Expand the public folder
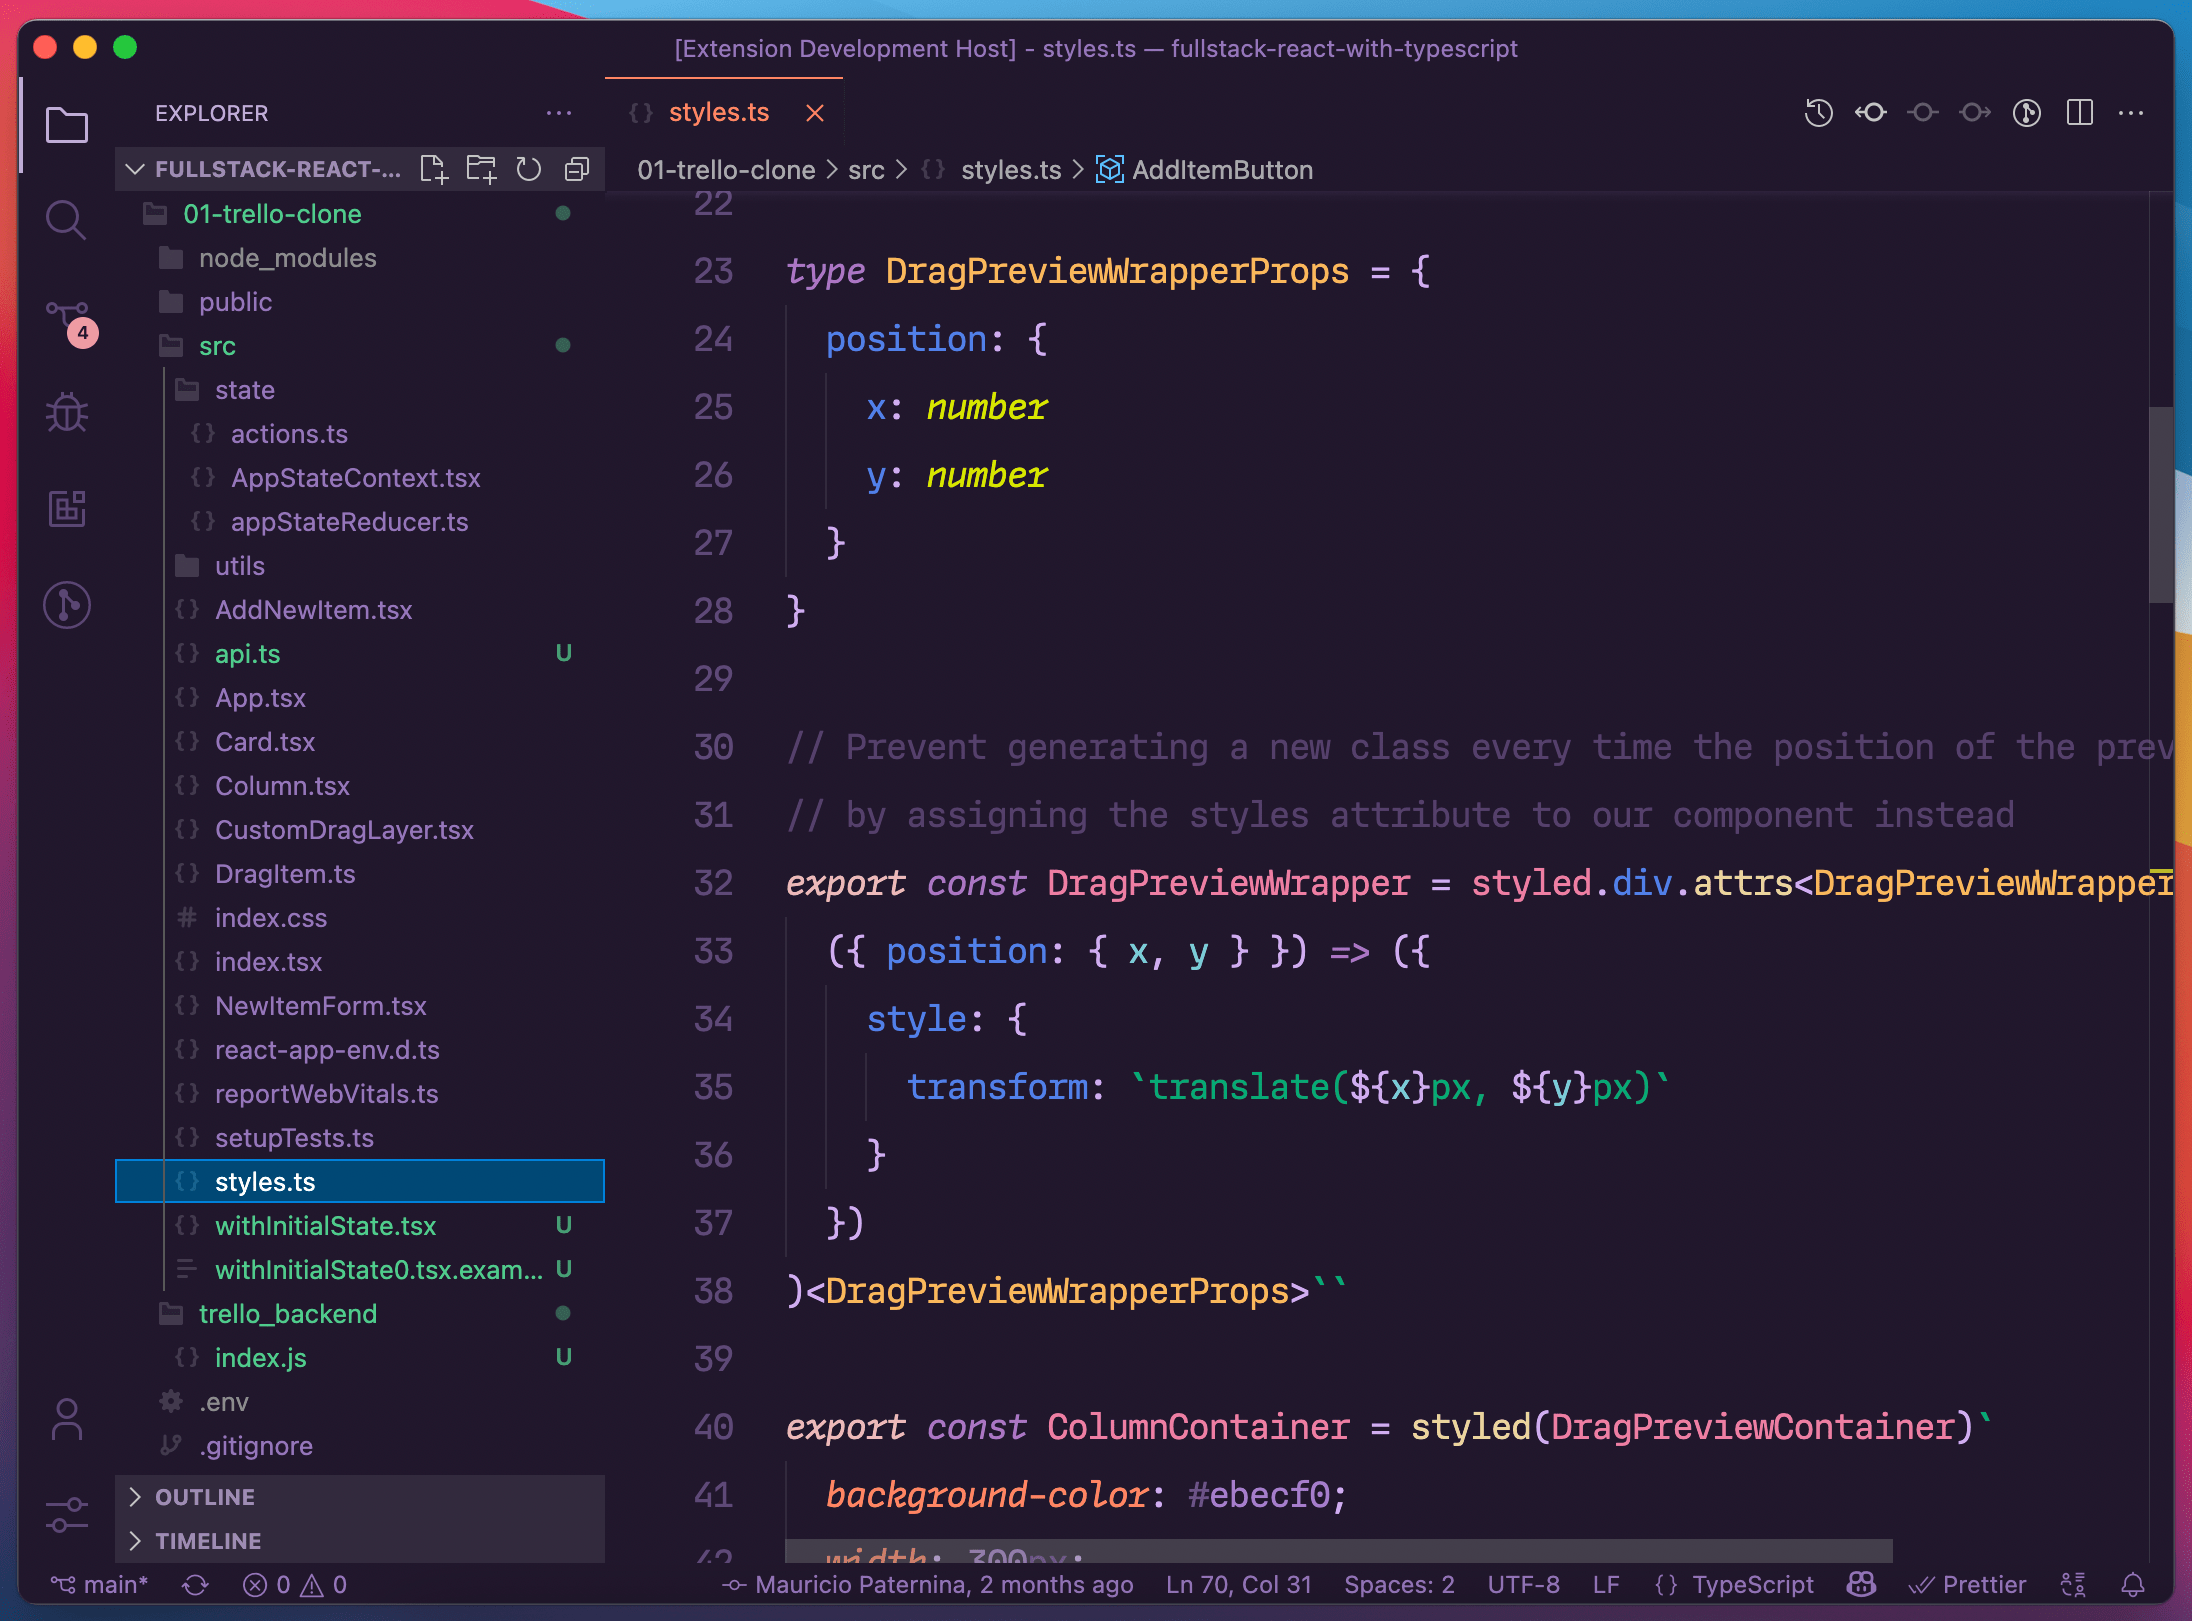This screenshot has height=1621, width=2192. [x=360, y=302]
